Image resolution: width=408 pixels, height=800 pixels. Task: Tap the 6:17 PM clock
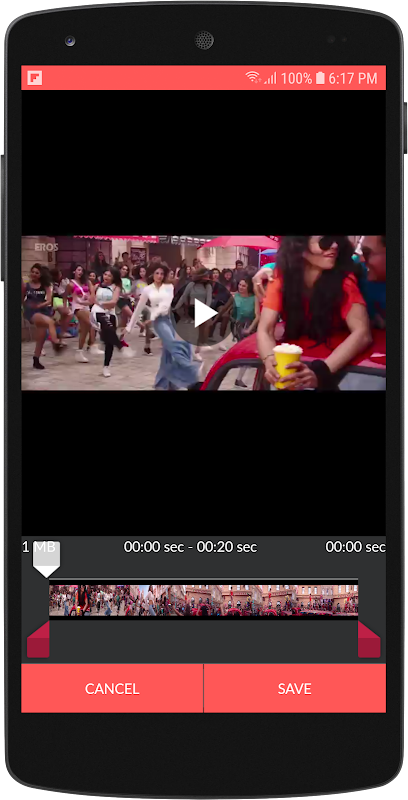tap(352, 78)
